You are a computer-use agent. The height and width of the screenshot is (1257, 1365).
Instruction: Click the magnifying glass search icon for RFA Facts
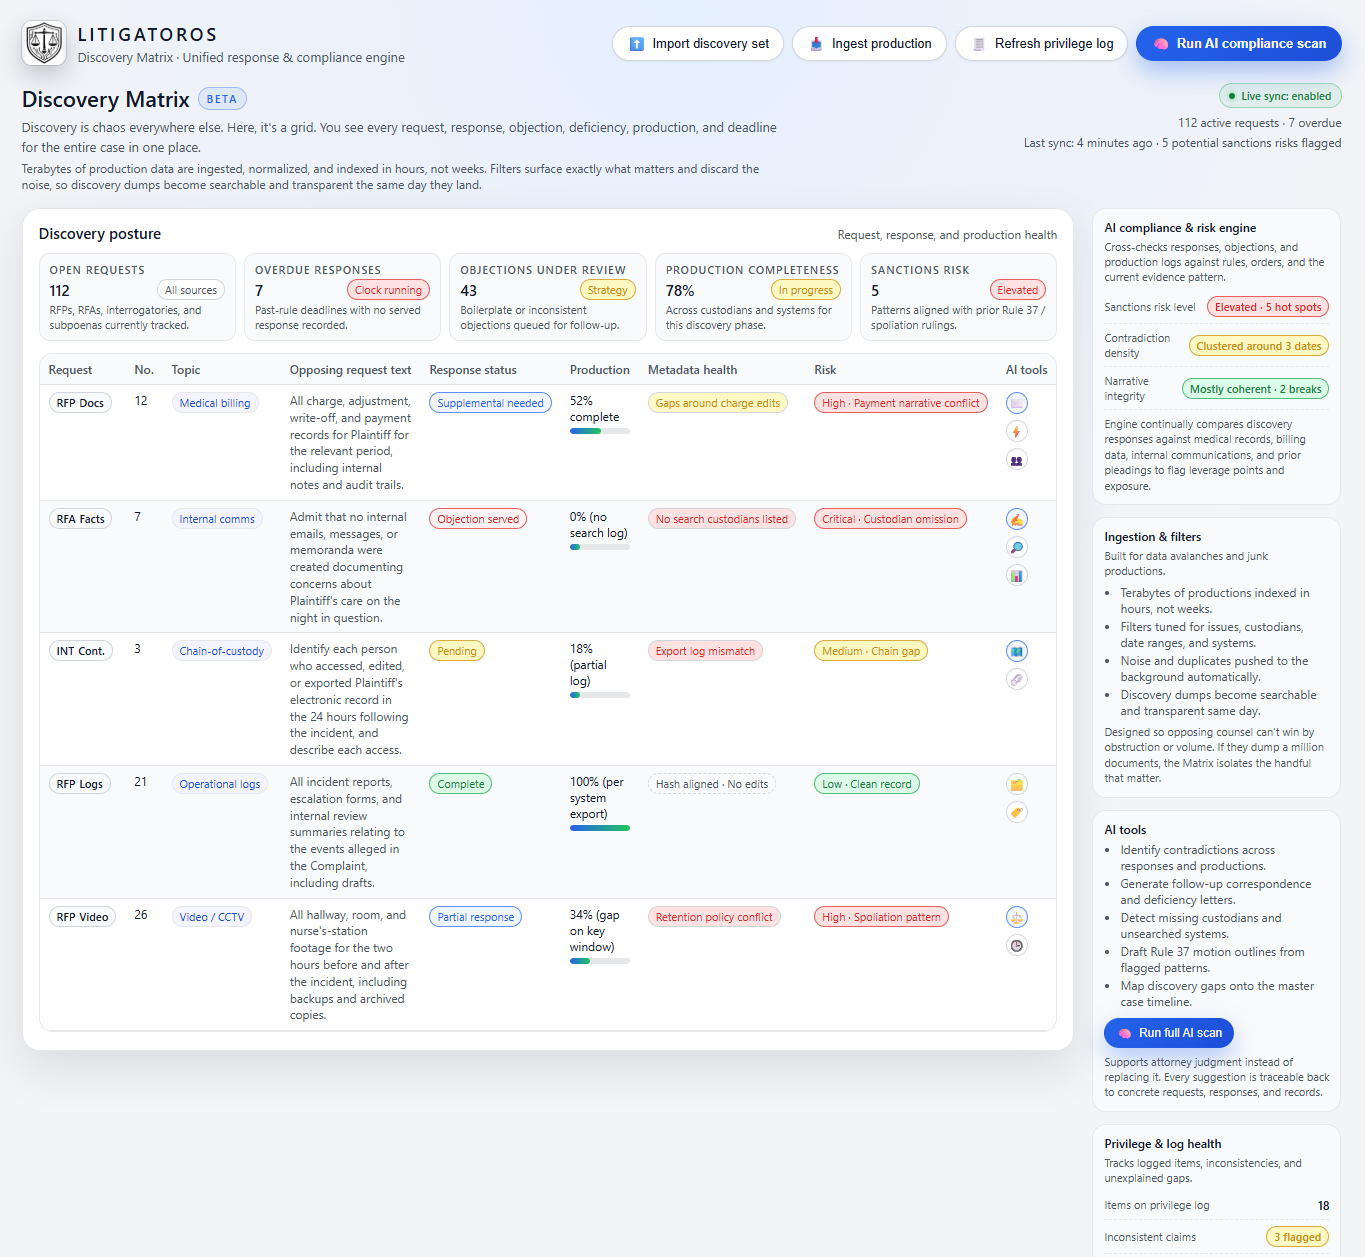click(1016, 547)
